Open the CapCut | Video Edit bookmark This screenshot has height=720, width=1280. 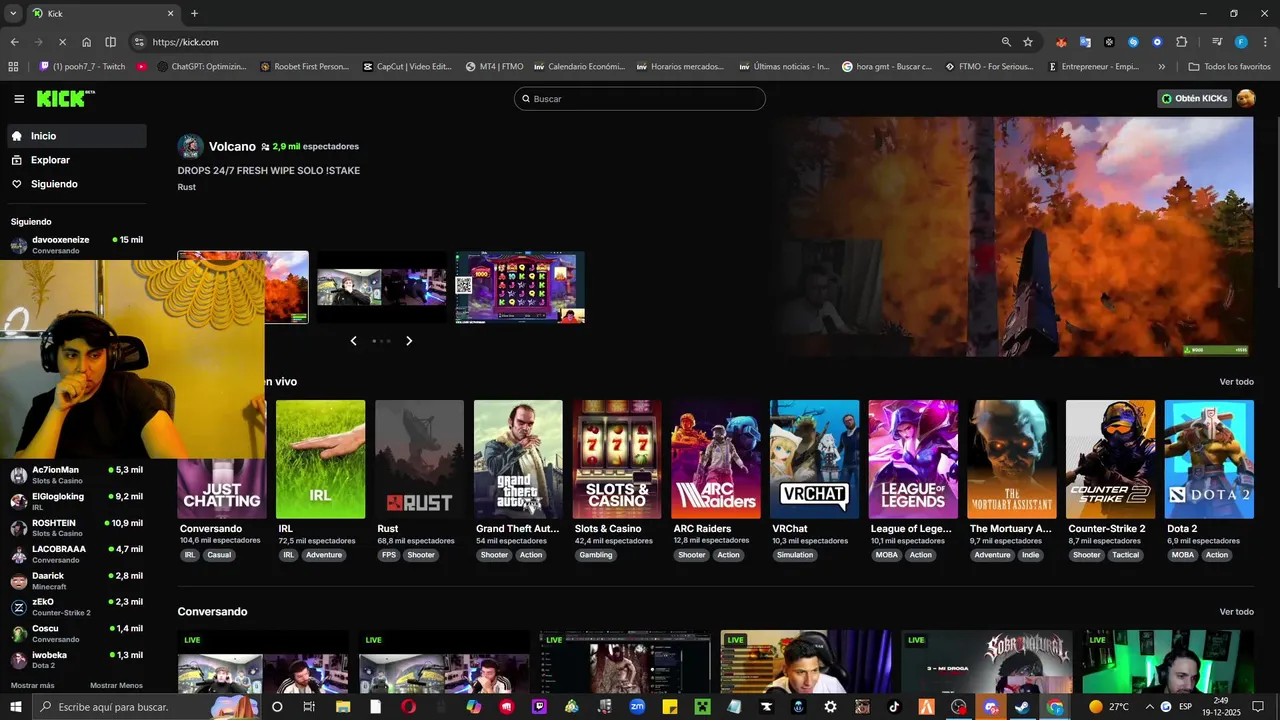(x=408, y=67)
